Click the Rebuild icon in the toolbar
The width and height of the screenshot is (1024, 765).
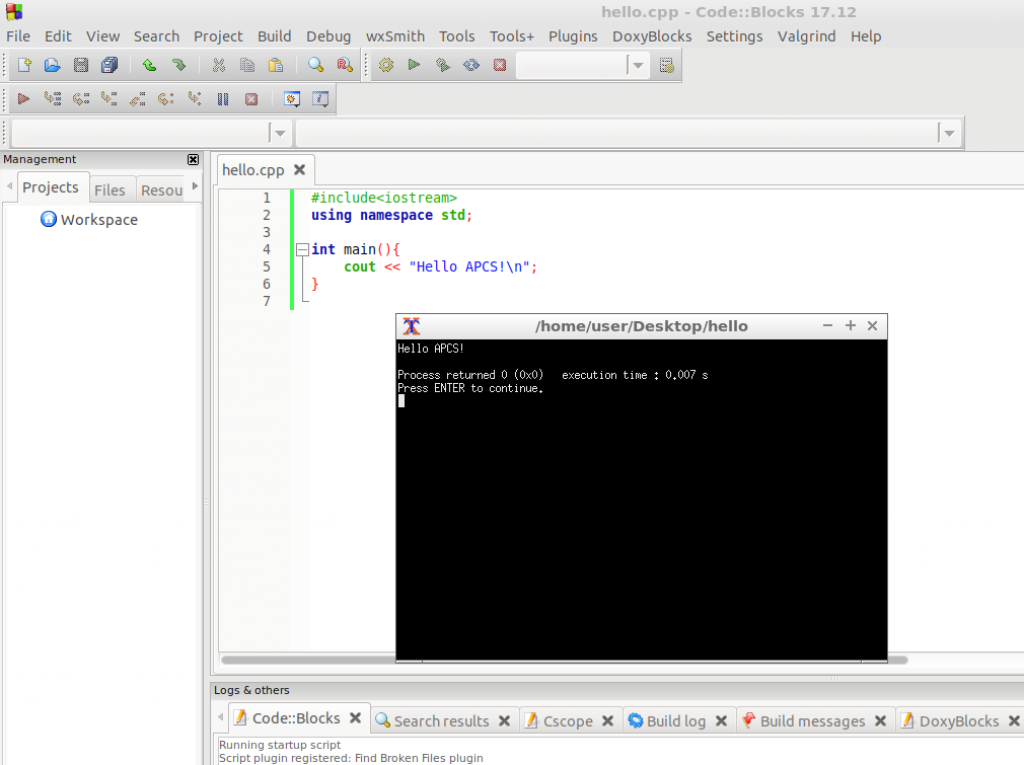pyautogui.click(x=471, y=66)
